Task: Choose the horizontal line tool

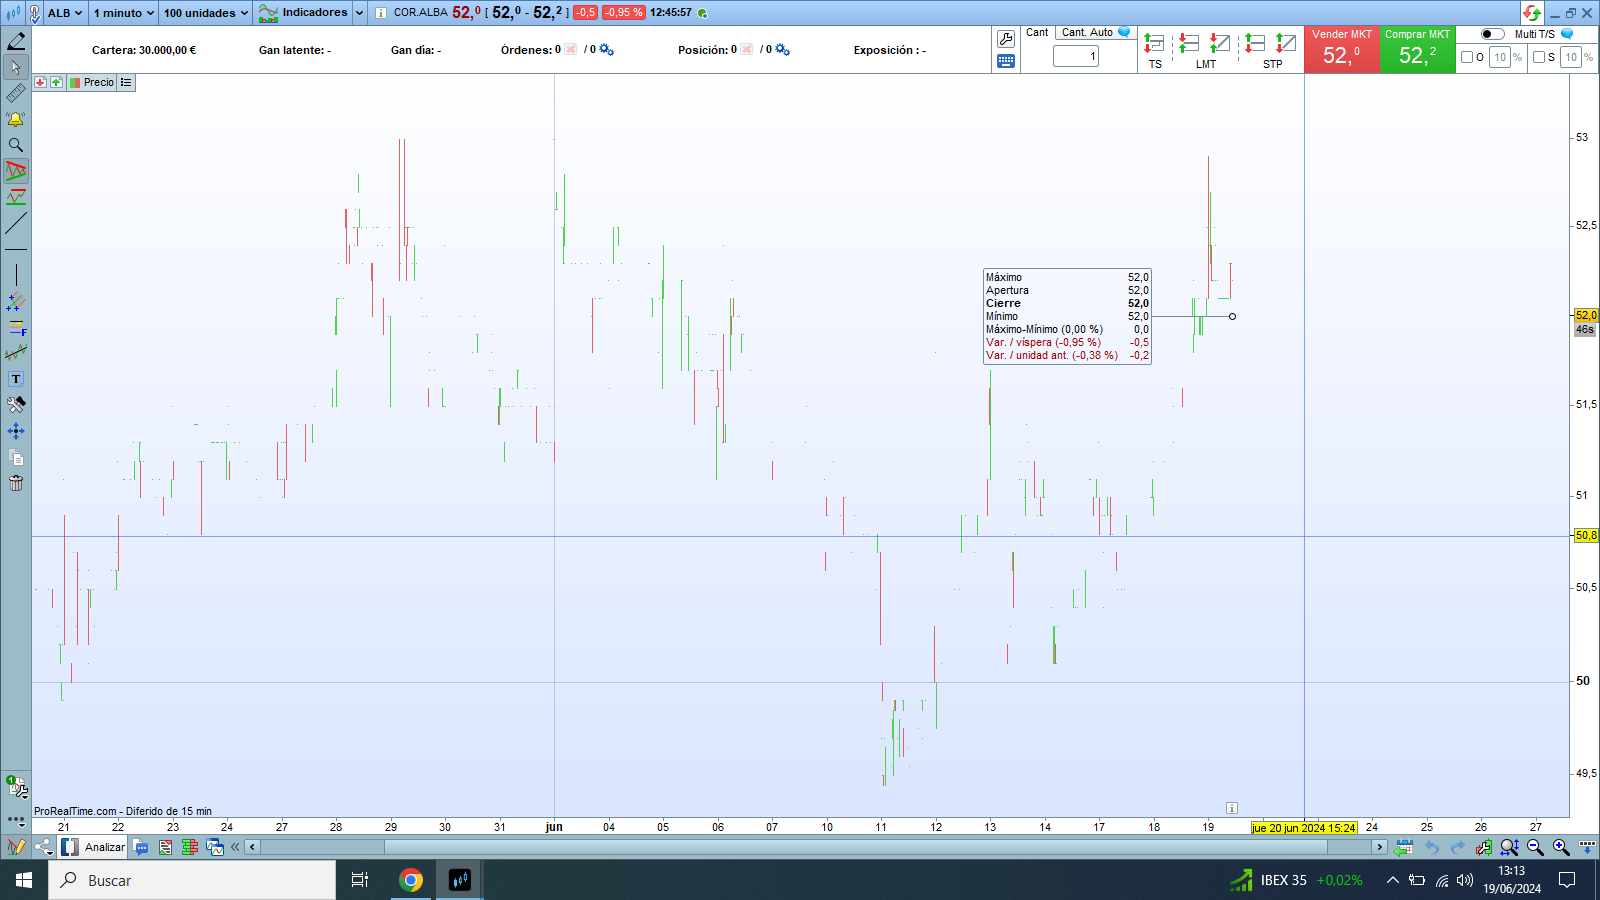Action: [x=16, y=249]
